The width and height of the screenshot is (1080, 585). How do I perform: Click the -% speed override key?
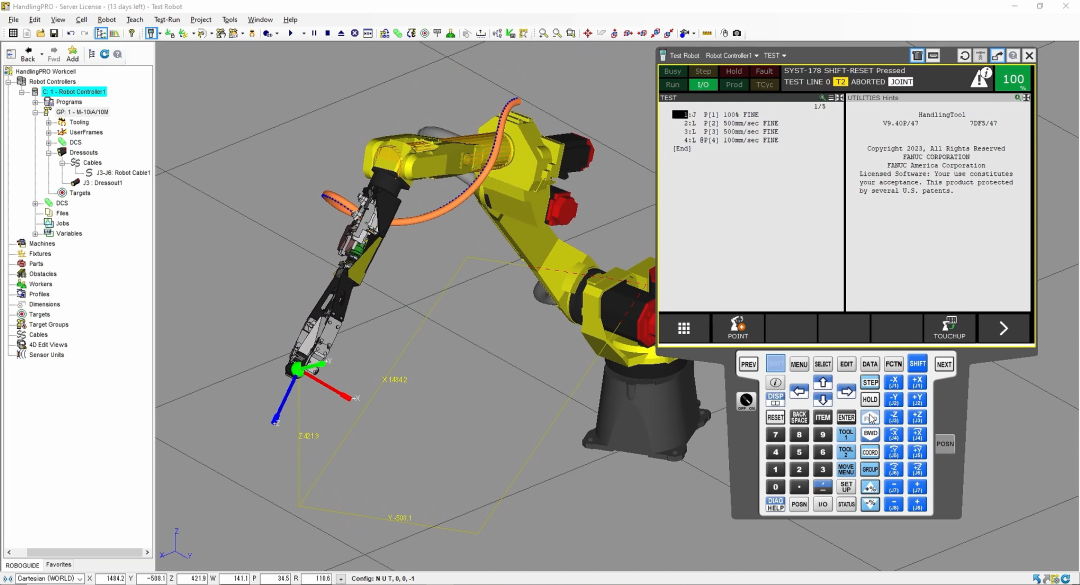[x=870, y=504]
